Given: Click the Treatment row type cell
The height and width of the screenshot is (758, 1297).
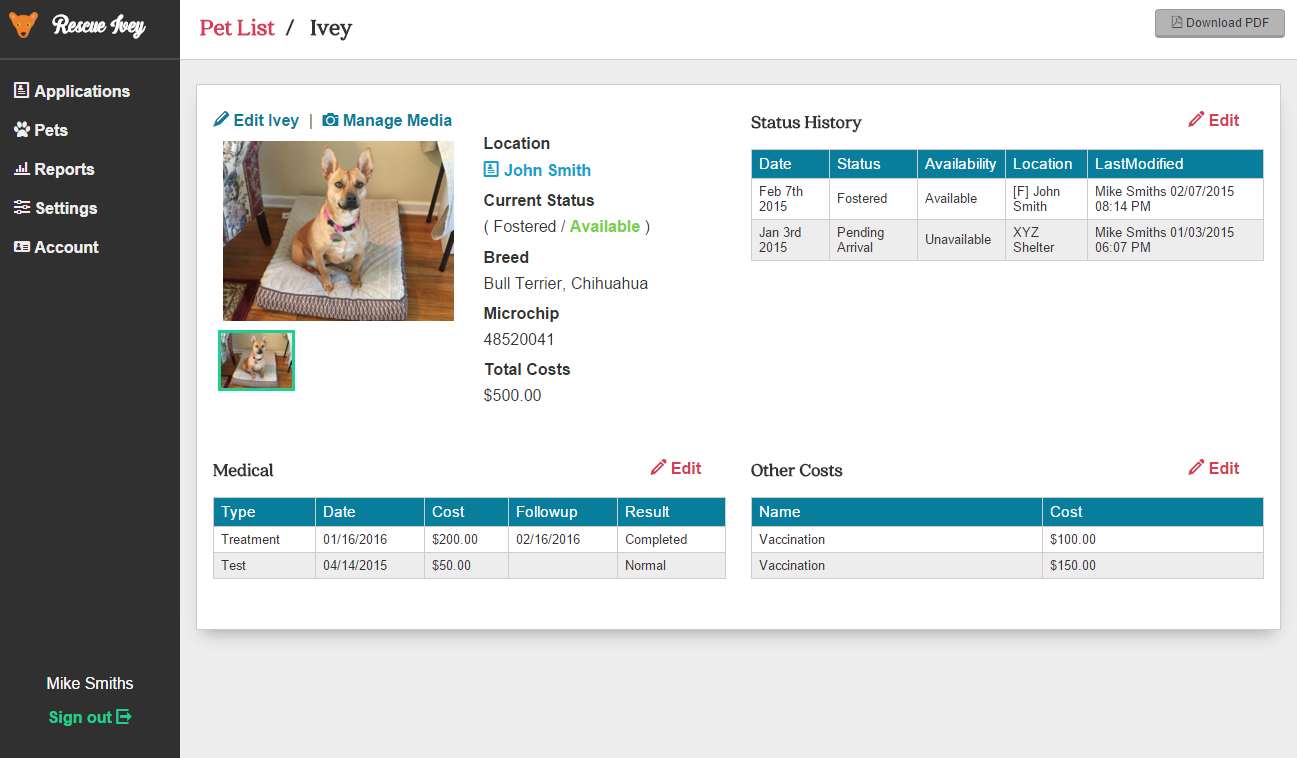Looking at the screenshot, I should coord(264,539).
